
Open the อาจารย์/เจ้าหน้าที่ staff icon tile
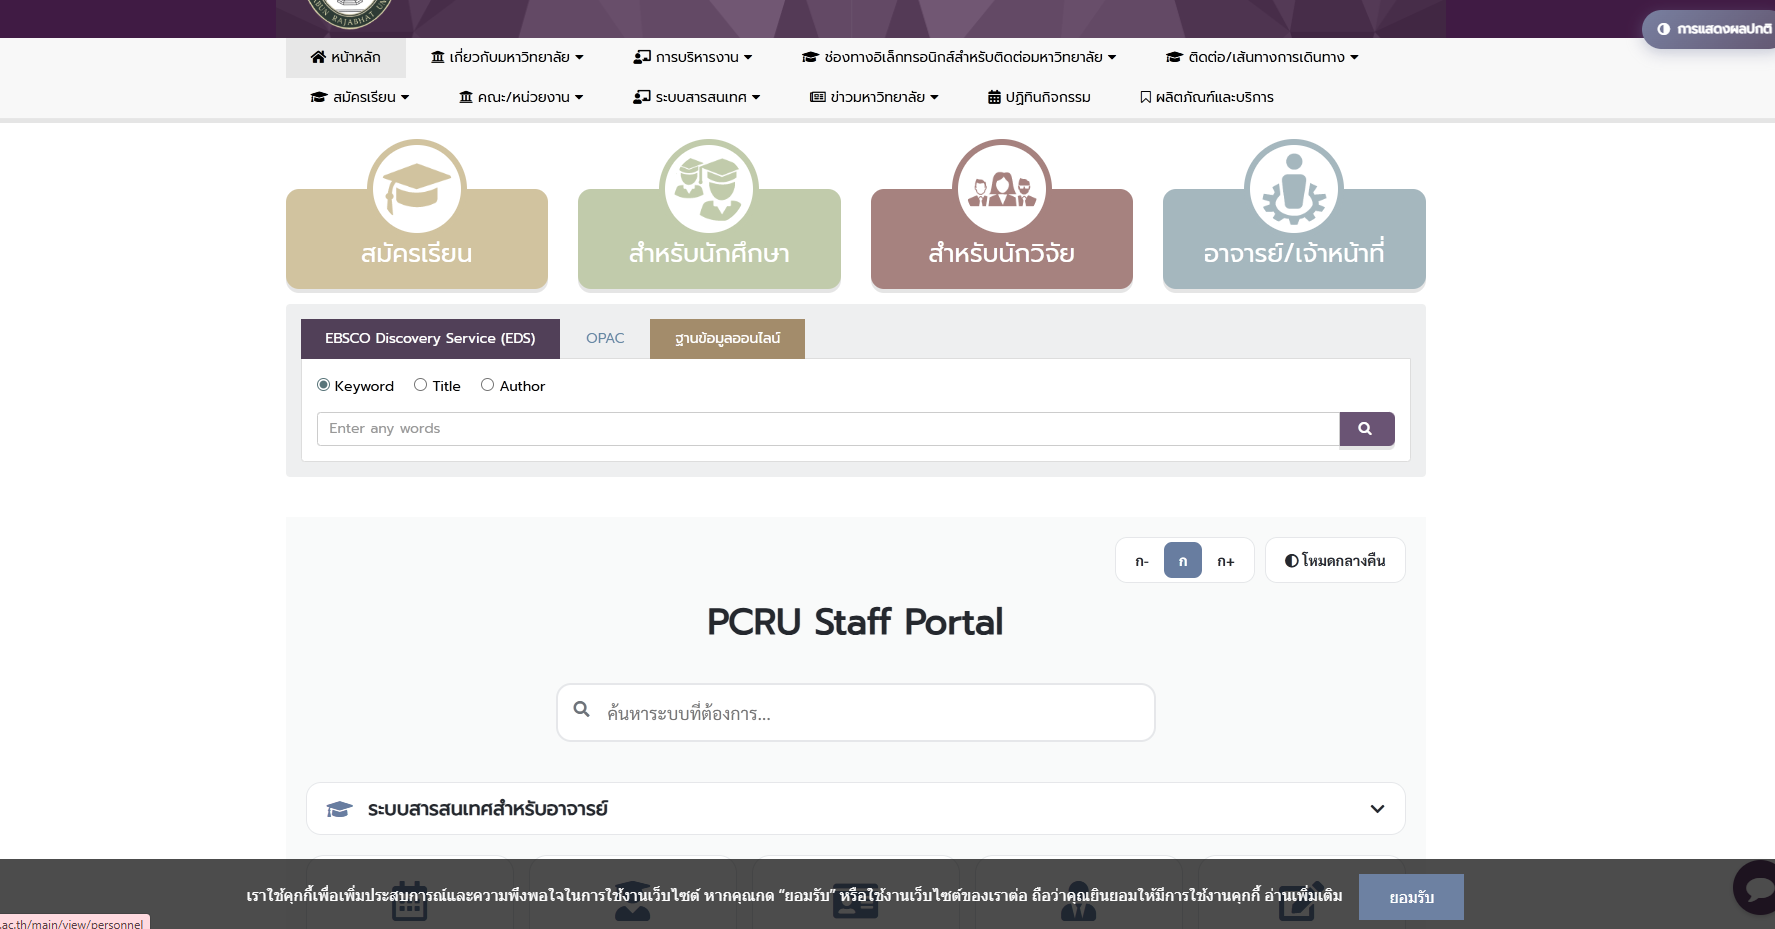click(1294, 188)
